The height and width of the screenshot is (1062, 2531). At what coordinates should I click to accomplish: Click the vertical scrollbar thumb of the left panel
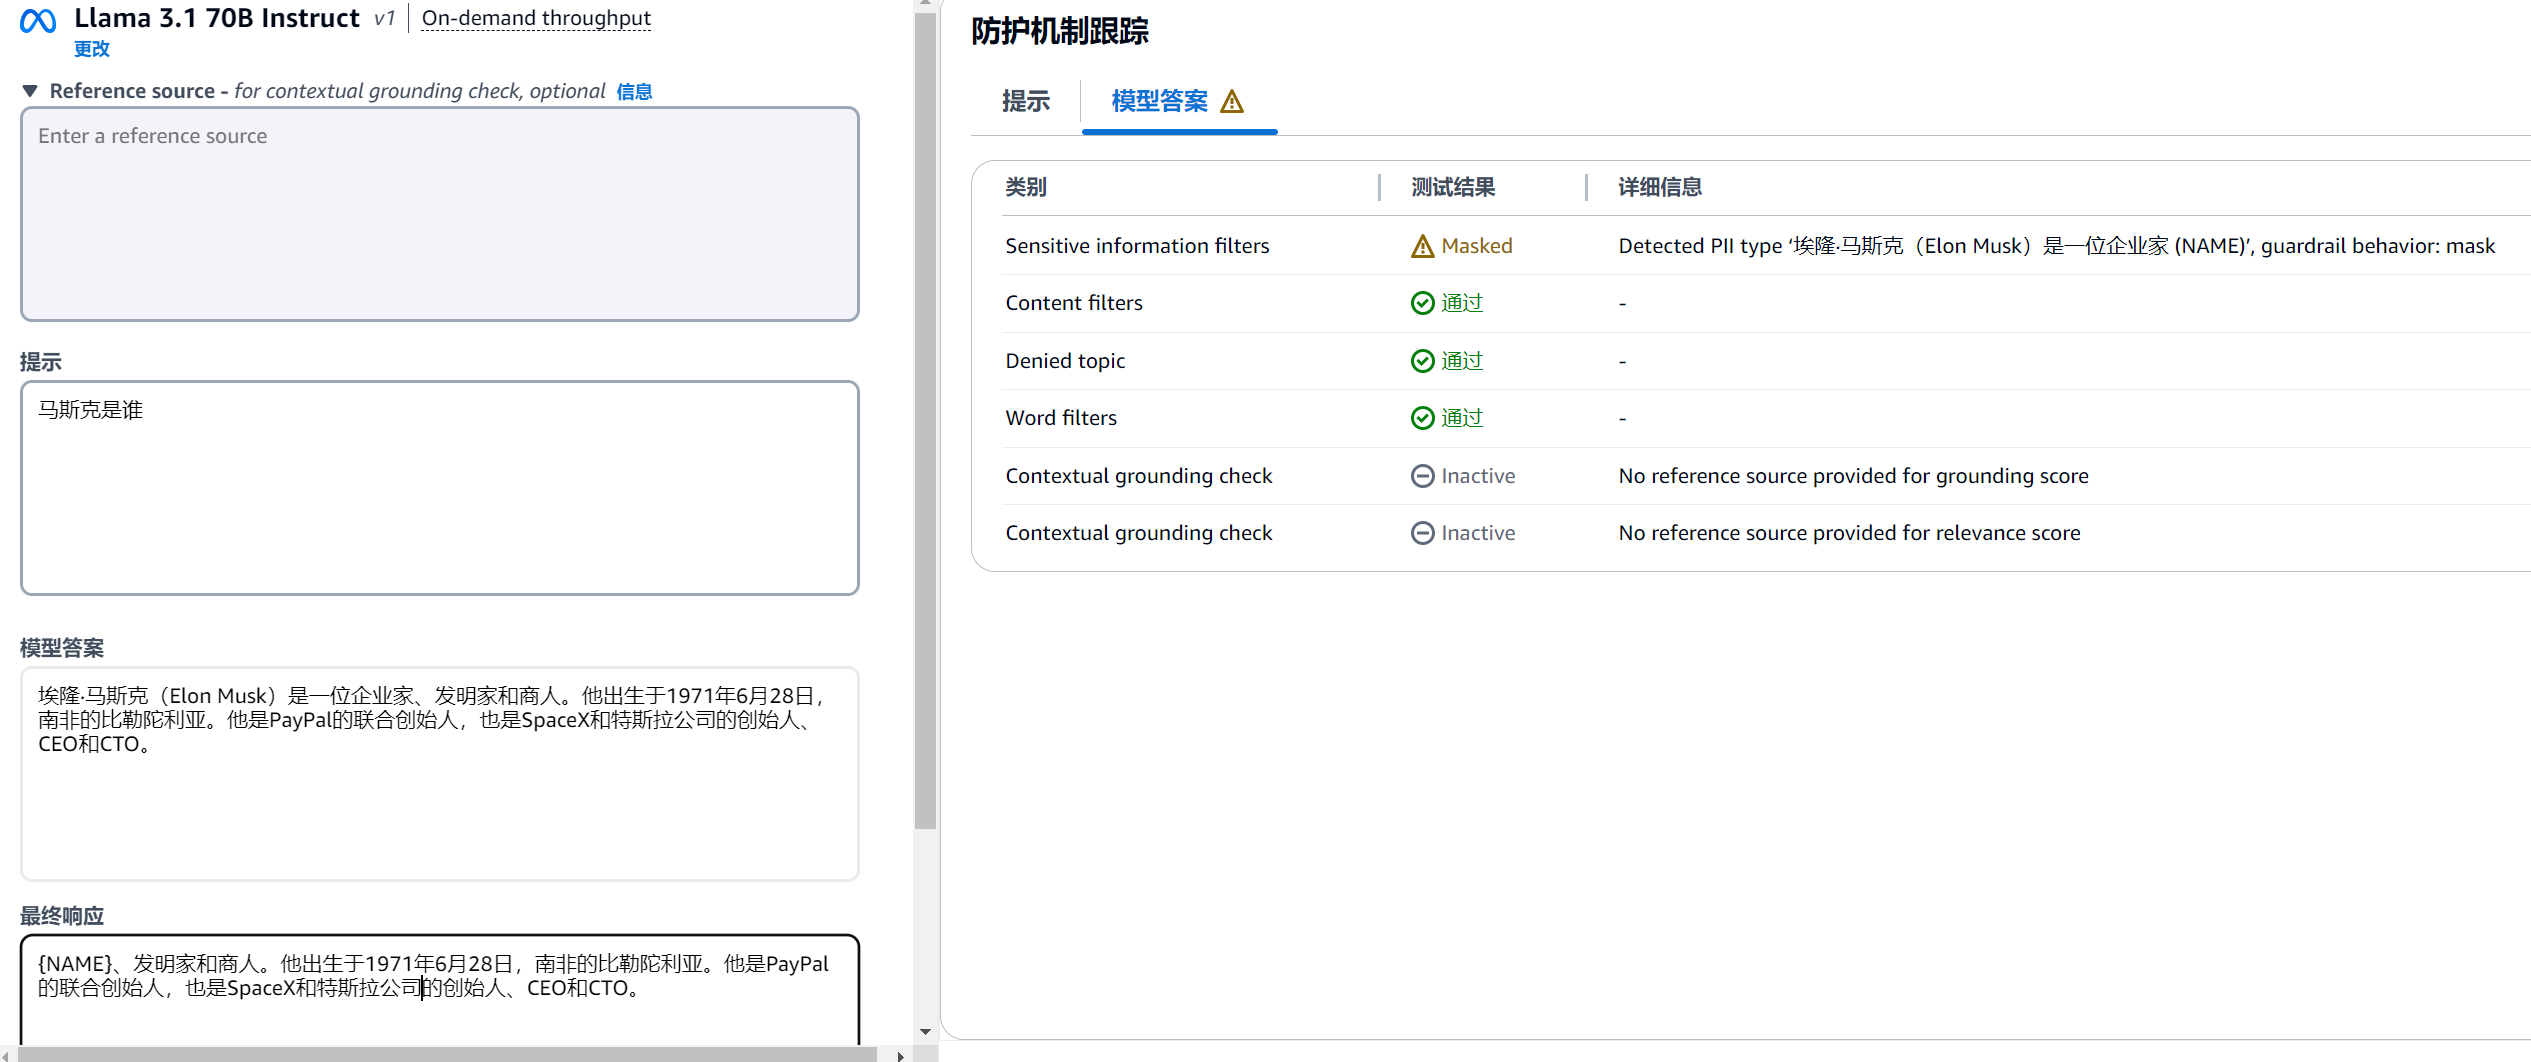tap(925, 420)
